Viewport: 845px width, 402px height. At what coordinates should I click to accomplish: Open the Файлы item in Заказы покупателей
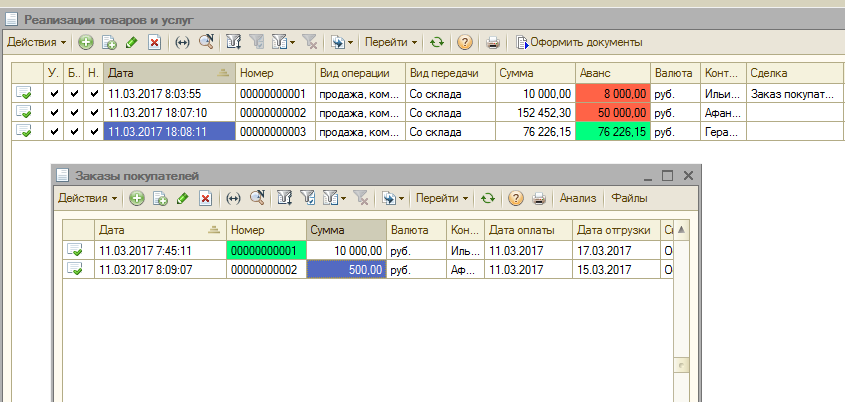(x=629, y=198)
